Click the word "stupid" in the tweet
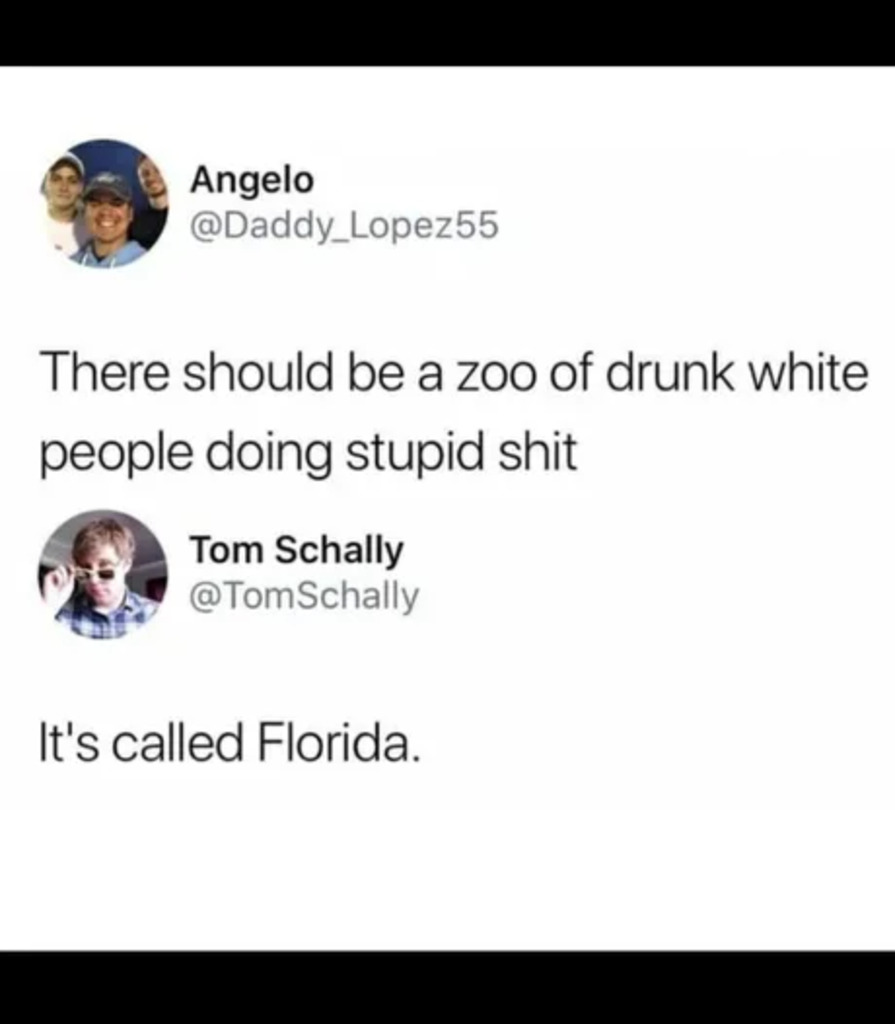Viewport: 895px width, 1024px height. (416, 452)
